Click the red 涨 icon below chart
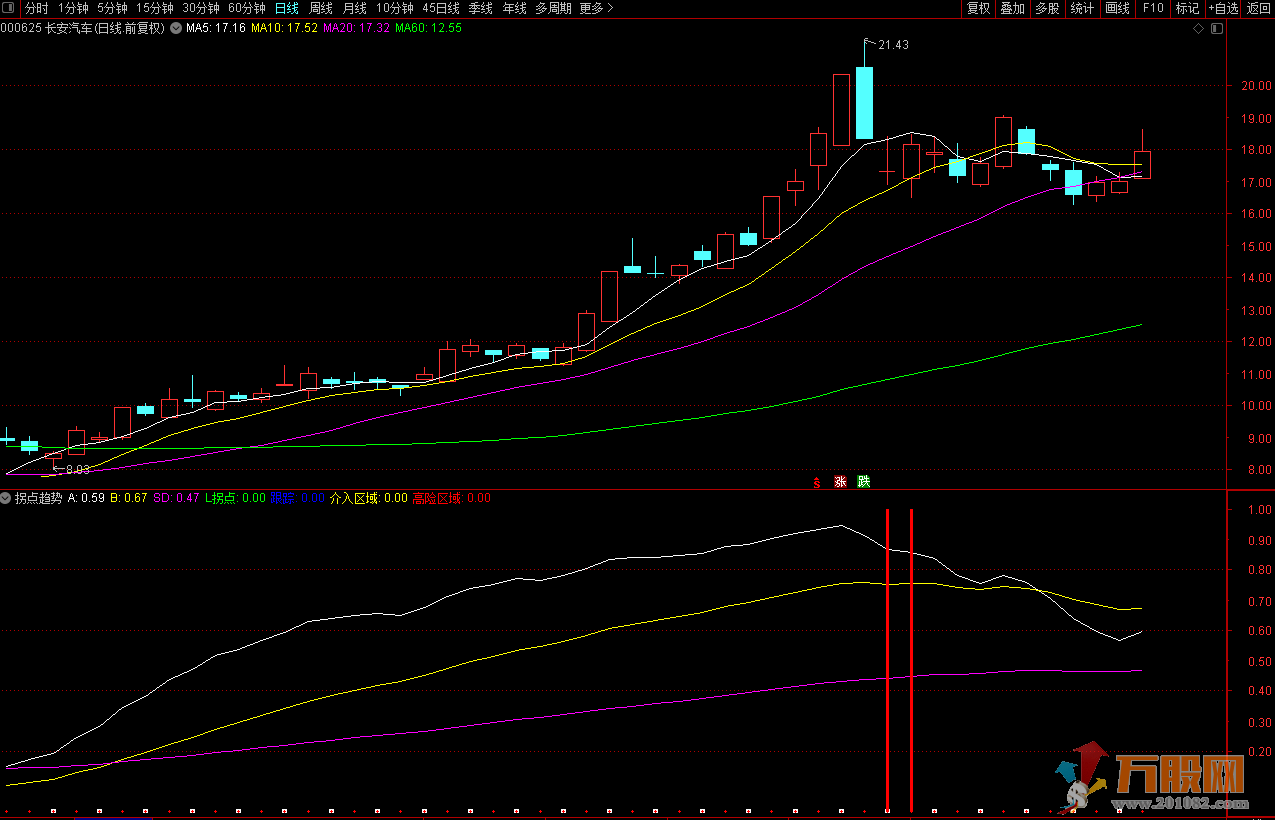The image size is (1275, 820). (x=840, y=482)
